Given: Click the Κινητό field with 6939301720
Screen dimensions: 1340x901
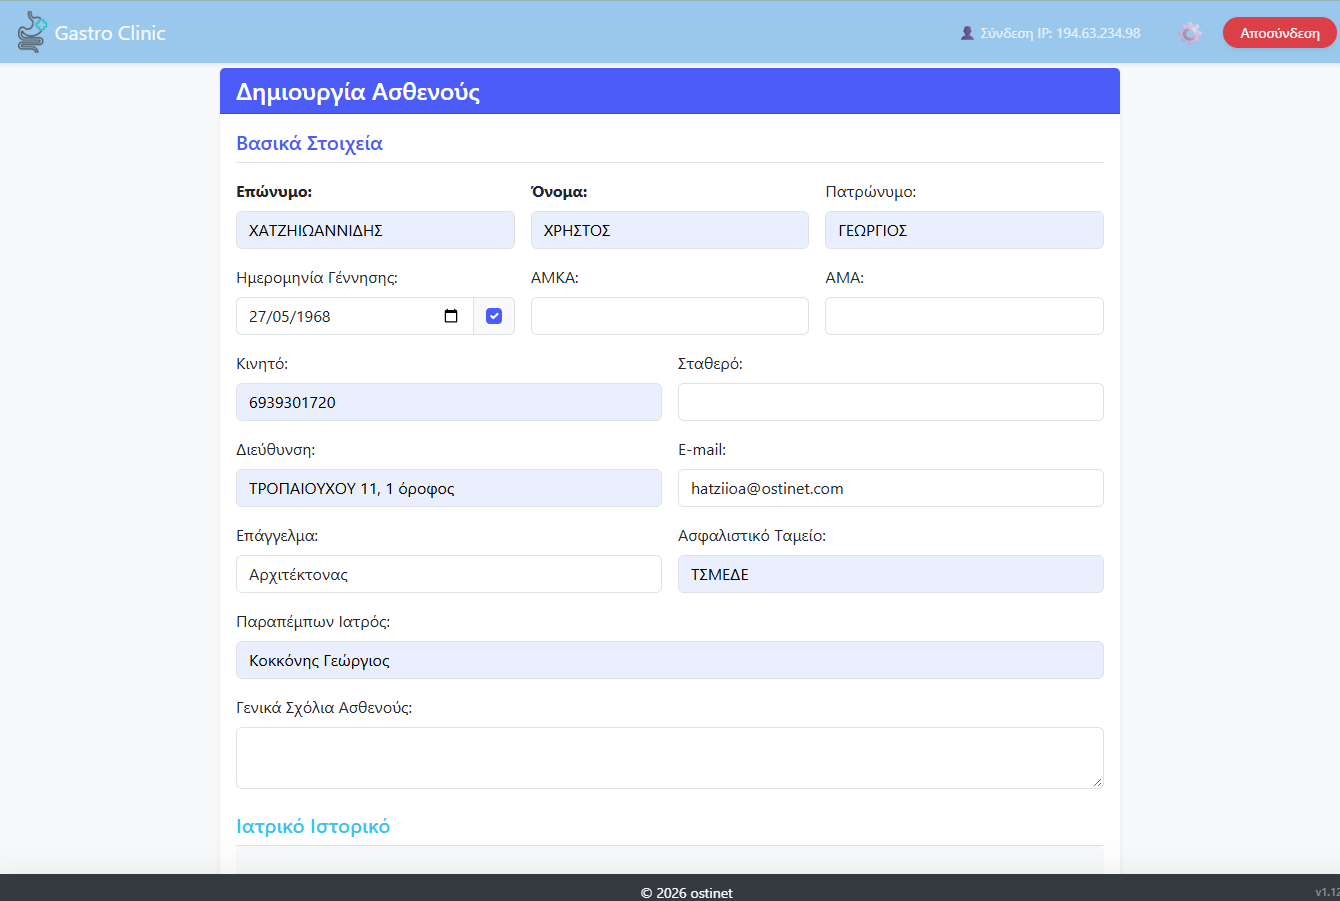Looking at the screenshot, I should (449, 402).
